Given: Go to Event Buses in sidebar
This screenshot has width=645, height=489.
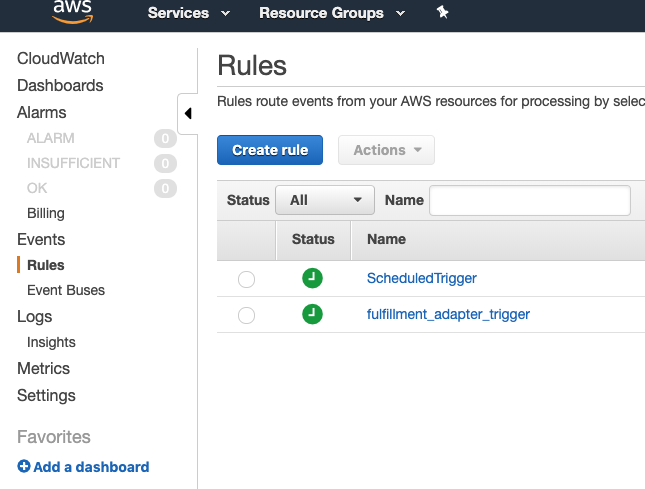Looking at the screenshot, I should pyautogui.click(x=66, y=290).
